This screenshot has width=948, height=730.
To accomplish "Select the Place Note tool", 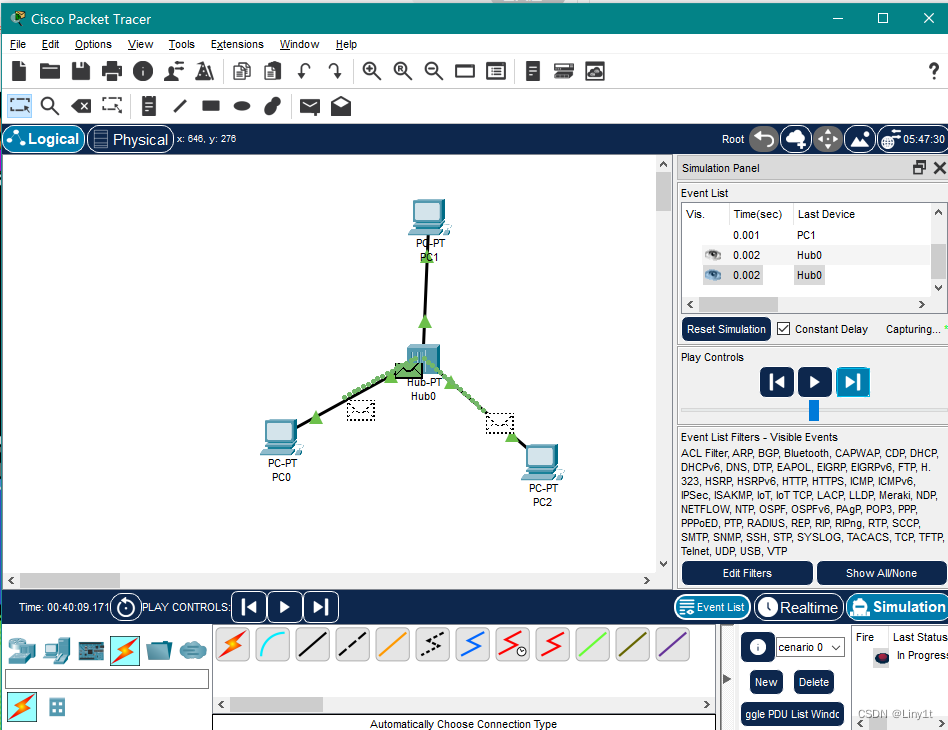I will [149, 106].
